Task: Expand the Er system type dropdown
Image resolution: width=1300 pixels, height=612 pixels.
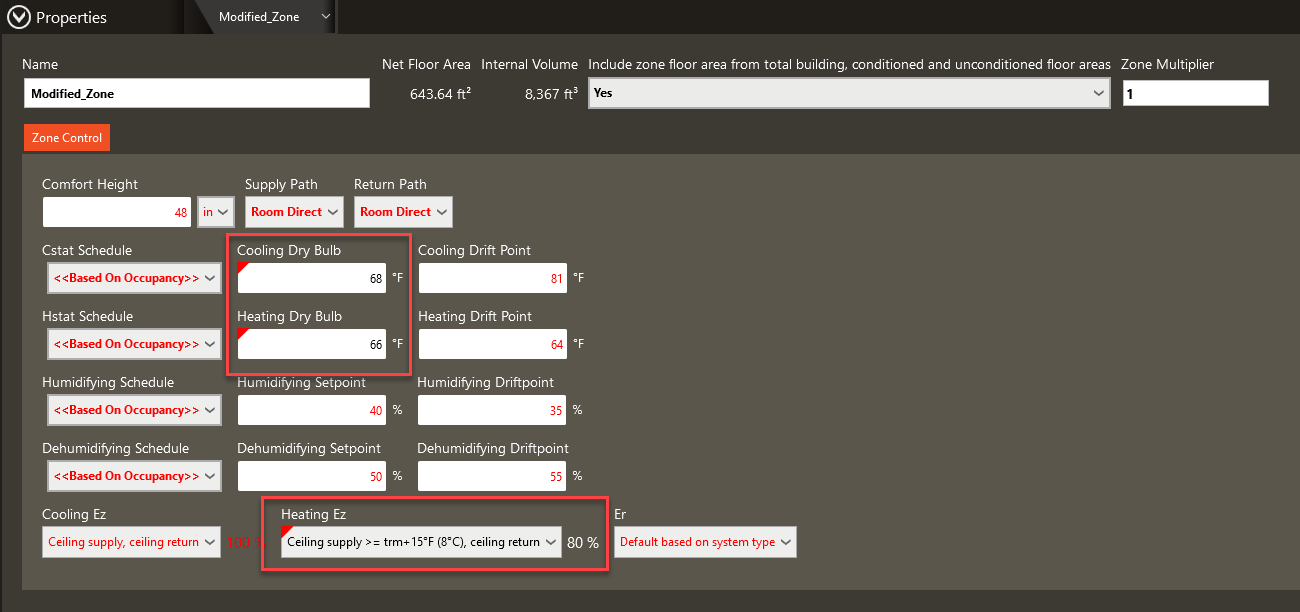Action: click(x=705, y=542)
